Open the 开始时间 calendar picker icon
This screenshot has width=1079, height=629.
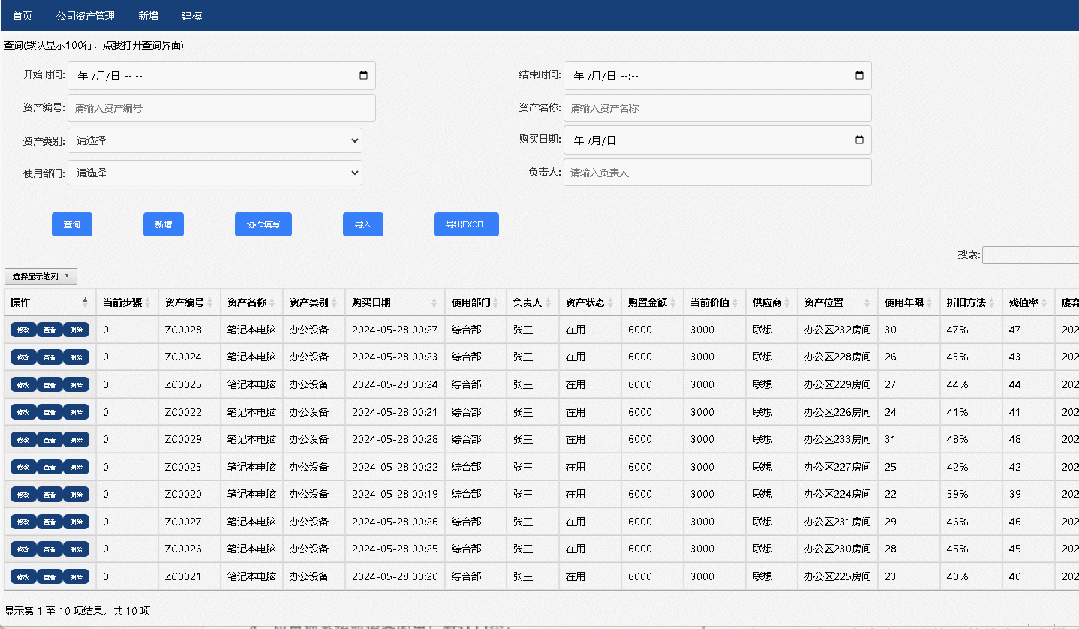[363, 76]
